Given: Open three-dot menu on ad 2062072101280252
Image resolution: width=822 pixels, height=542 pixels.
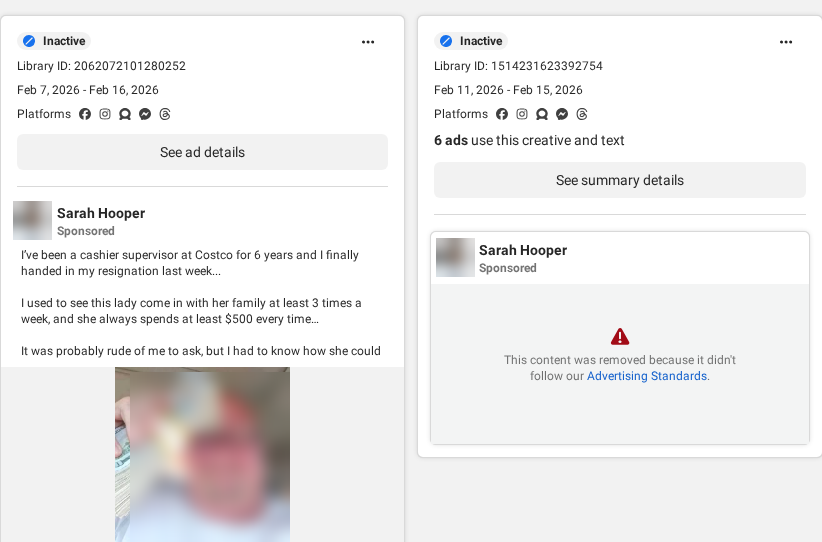Looking at the screenshot, I should pos(368,42).
